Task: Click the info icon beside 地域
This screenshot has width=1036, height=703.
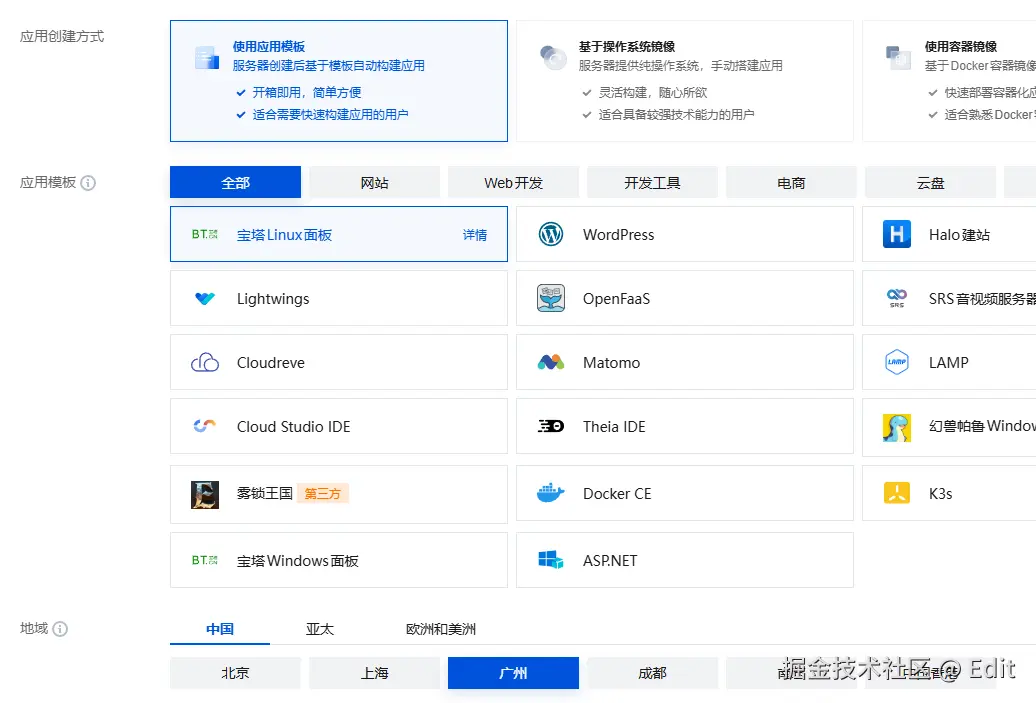Action: [x=60, y=629]
